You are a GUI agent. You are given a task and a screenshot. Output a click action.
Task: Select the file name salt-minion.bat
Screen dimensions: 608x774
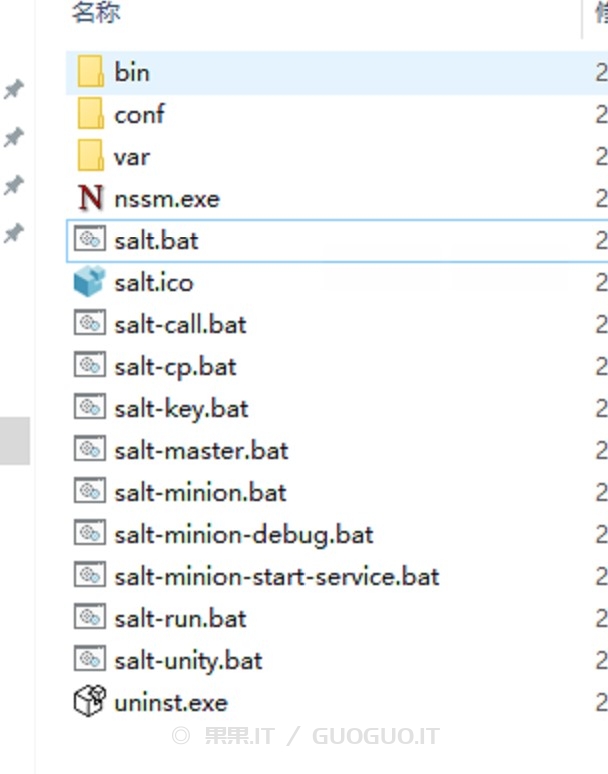pos(200,493)
